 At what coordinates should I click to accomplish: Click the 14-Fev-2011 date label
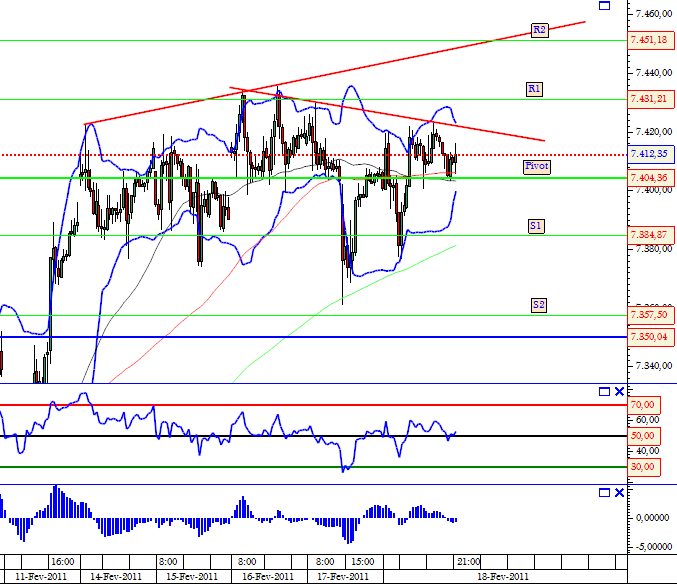pos(116,577)
